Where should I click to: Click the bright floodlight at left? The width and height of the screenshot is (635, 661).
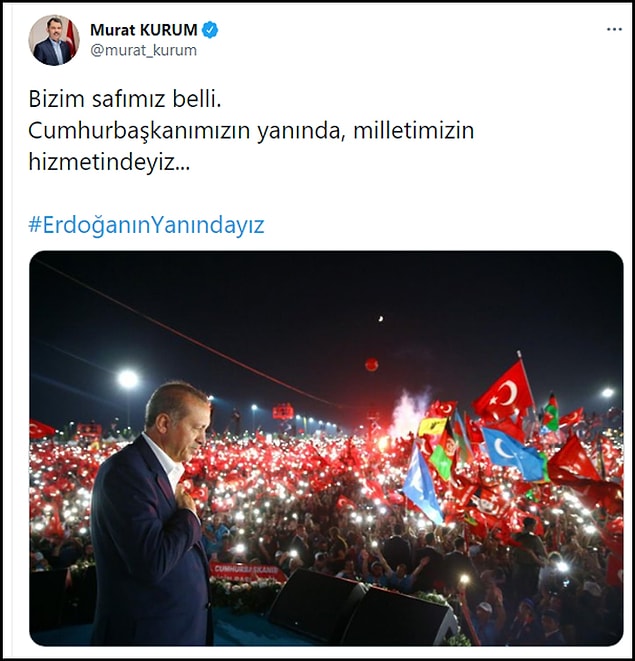click(x=128, y=379)
